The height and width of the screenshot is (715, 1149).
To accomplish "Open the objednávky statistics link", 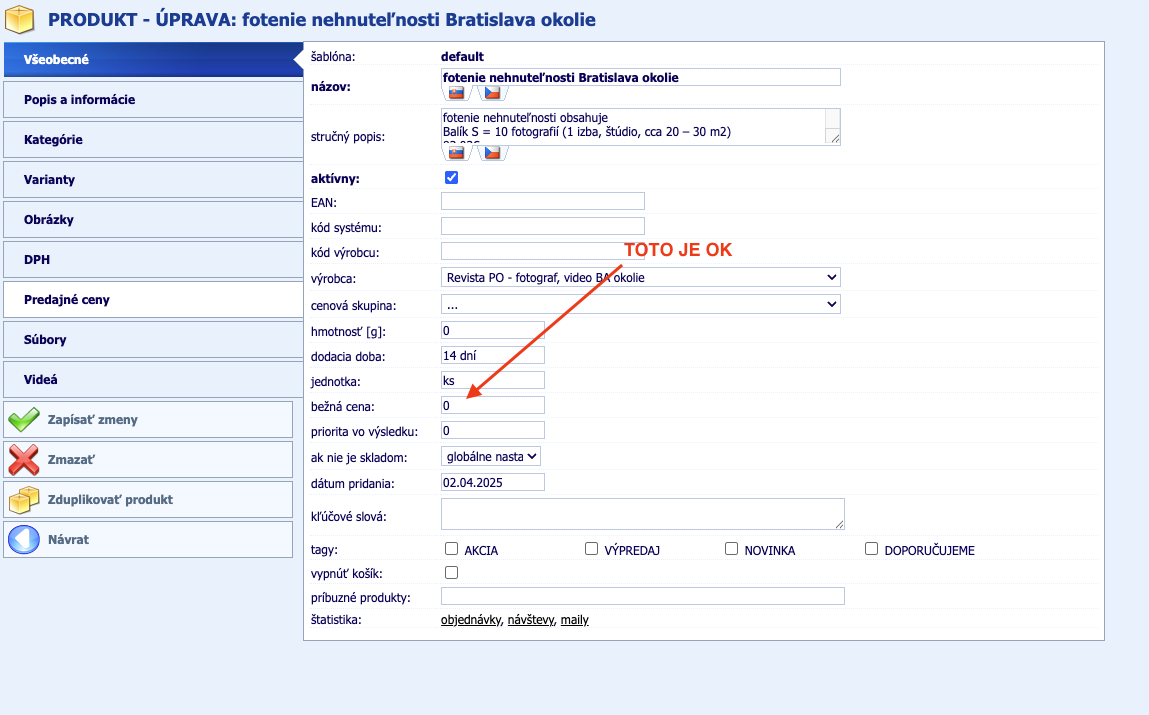I will click(x=470, y=620).
